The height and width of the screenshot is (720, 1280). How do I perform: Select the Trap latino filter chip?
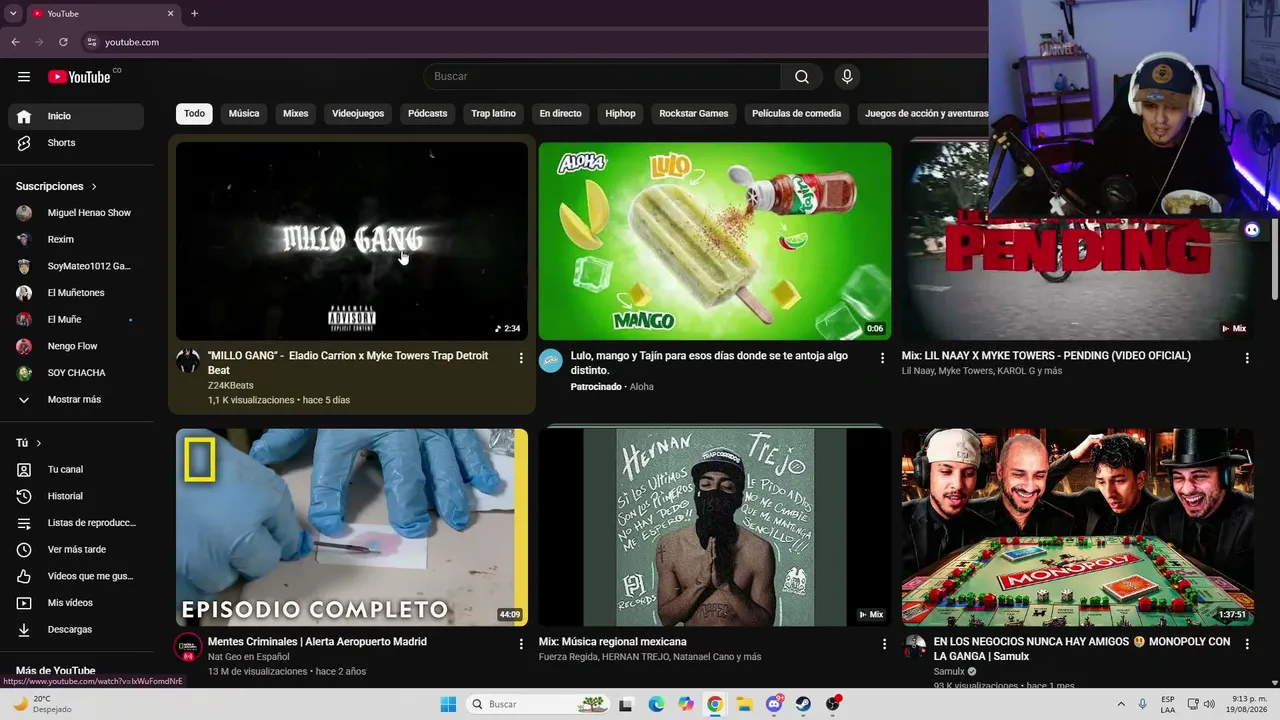coord(493,114)
